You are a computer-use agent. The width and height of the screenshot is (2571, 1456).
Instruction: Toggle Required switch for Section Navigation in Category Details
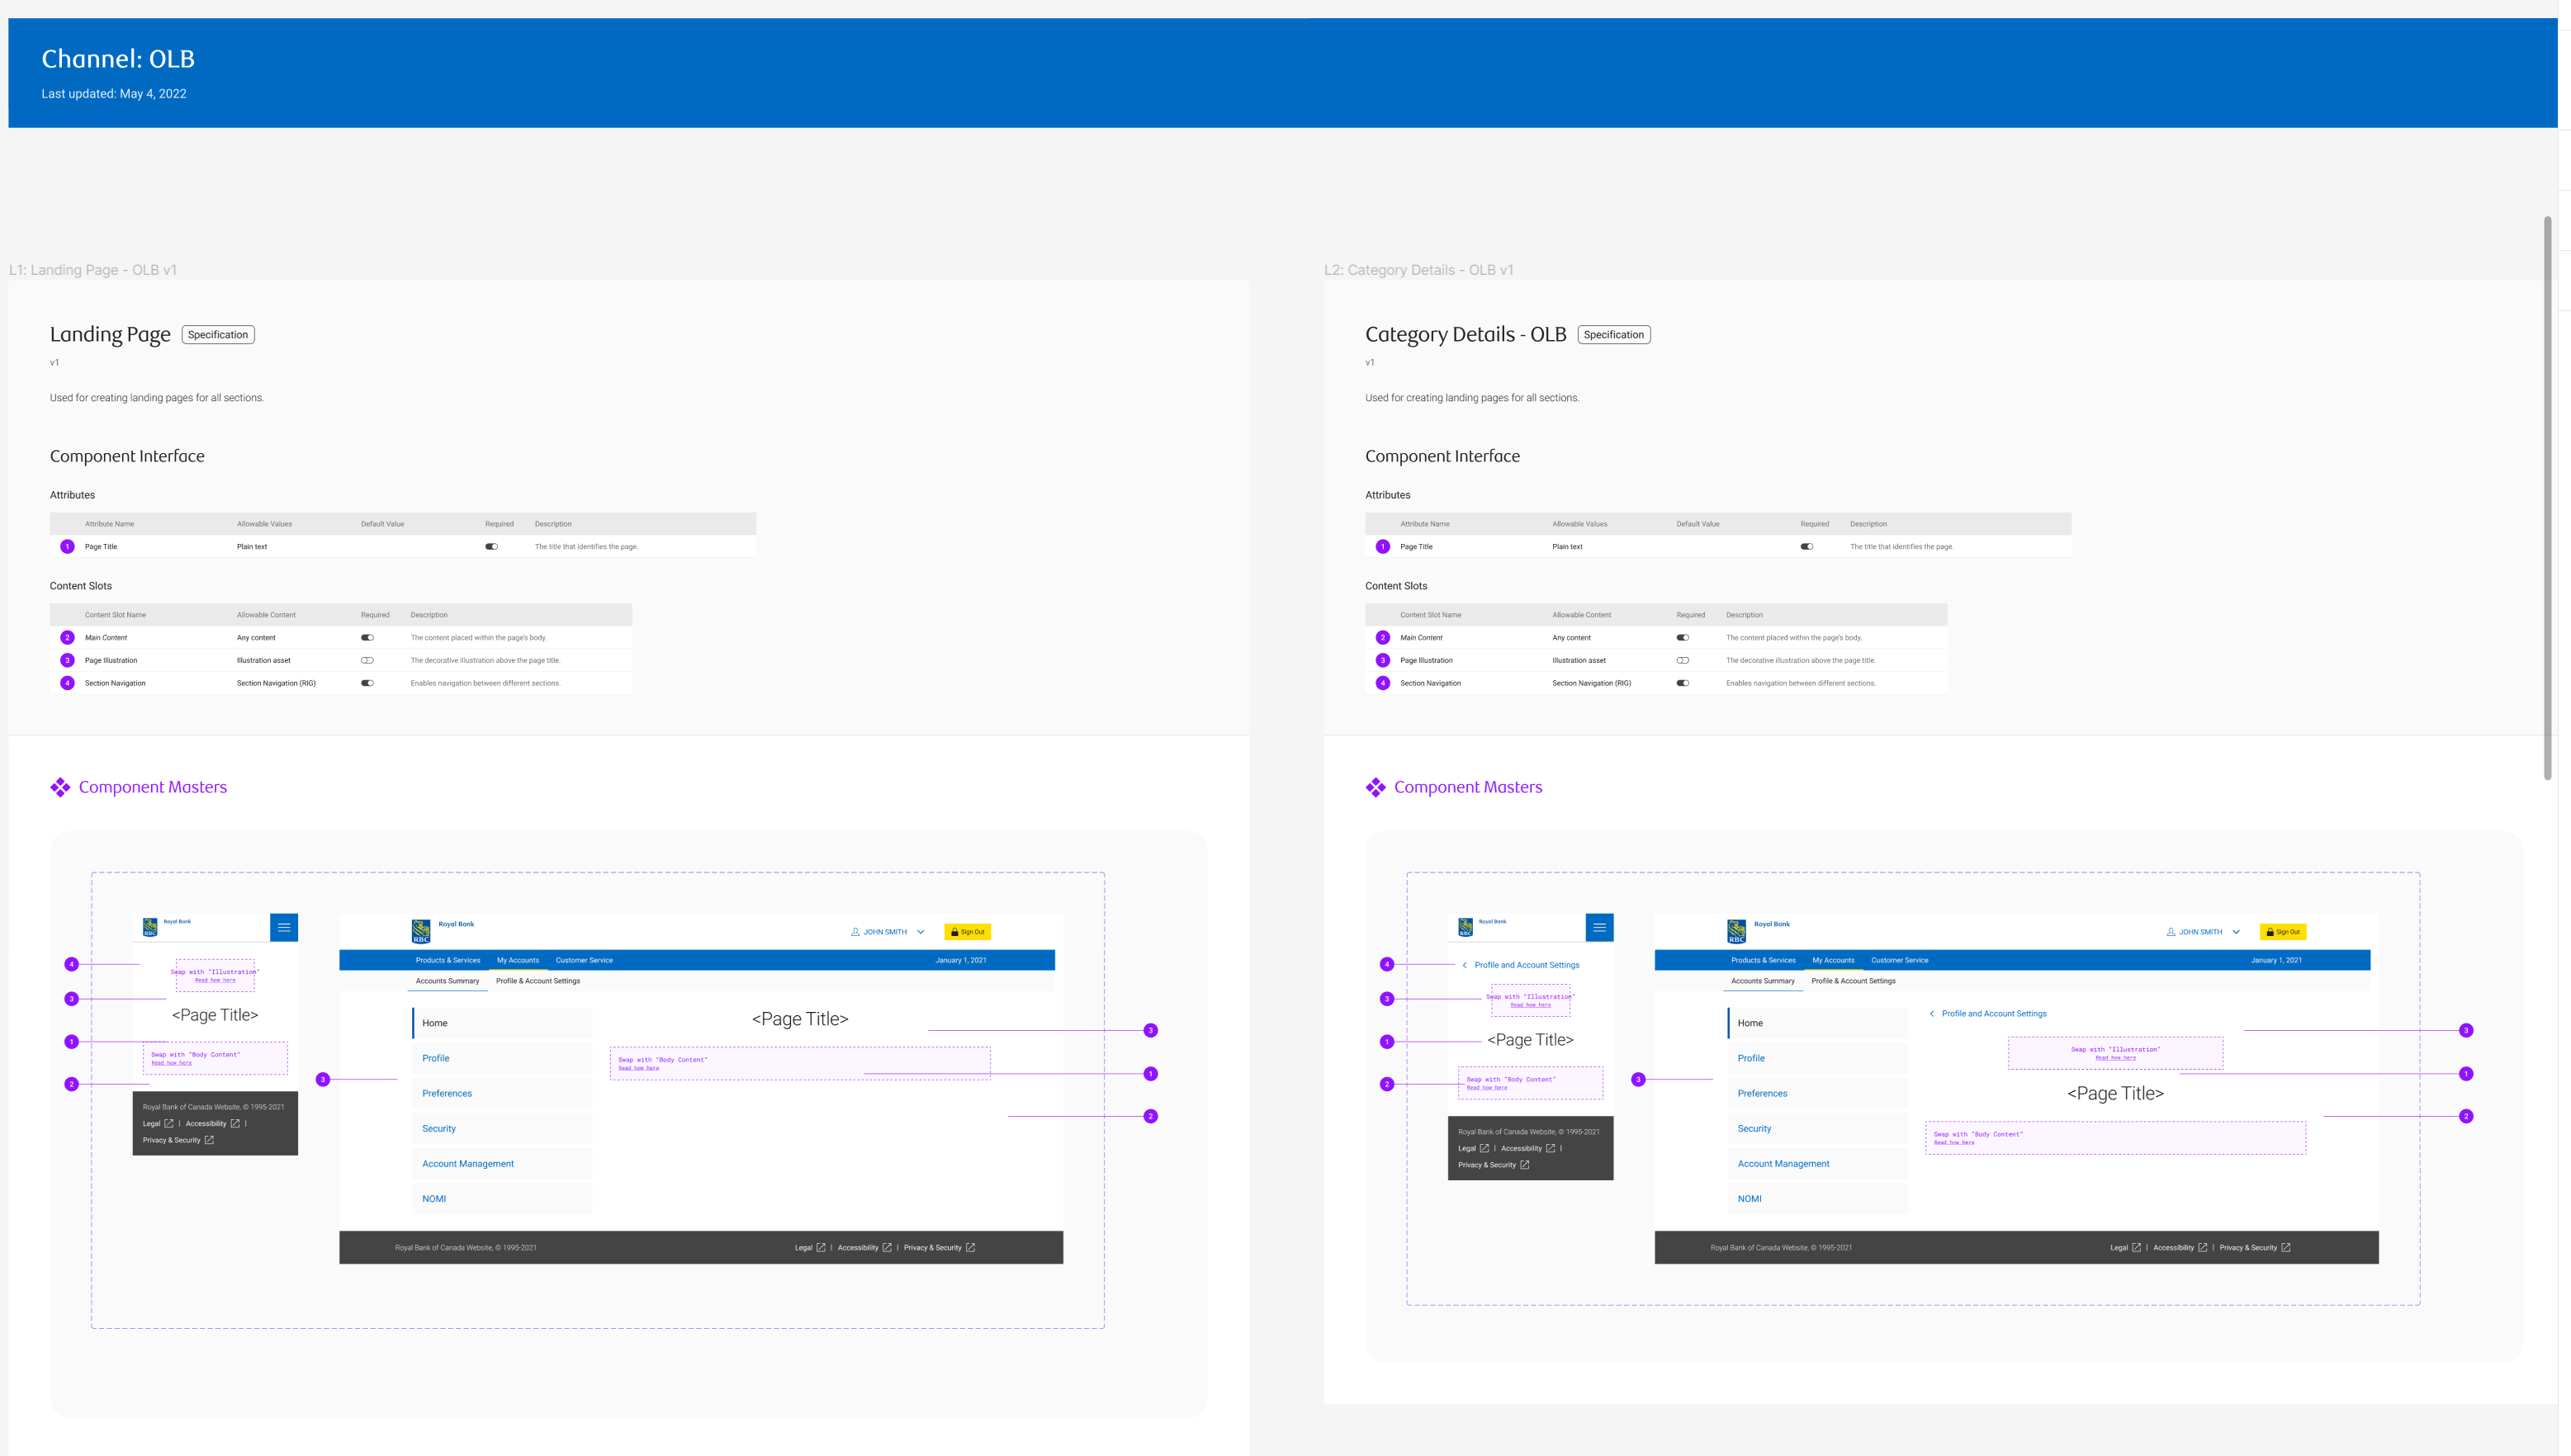[1682, 683]
